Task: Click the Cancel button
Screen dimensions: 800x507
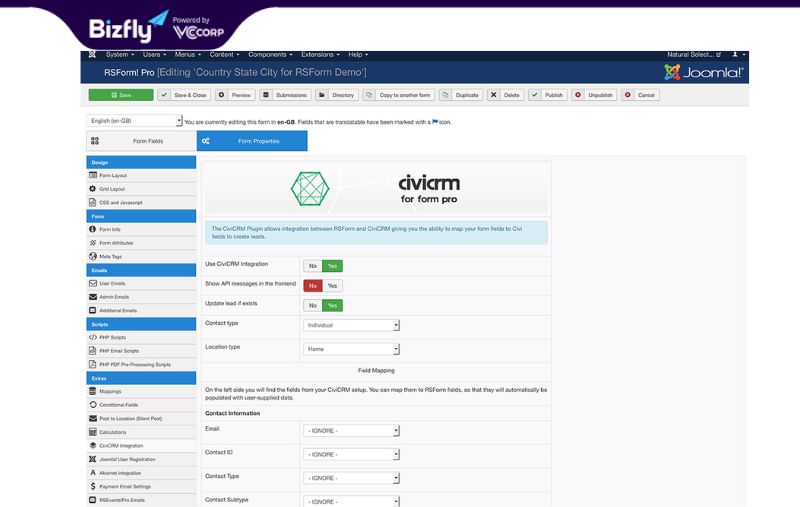Action: point(640,95)
